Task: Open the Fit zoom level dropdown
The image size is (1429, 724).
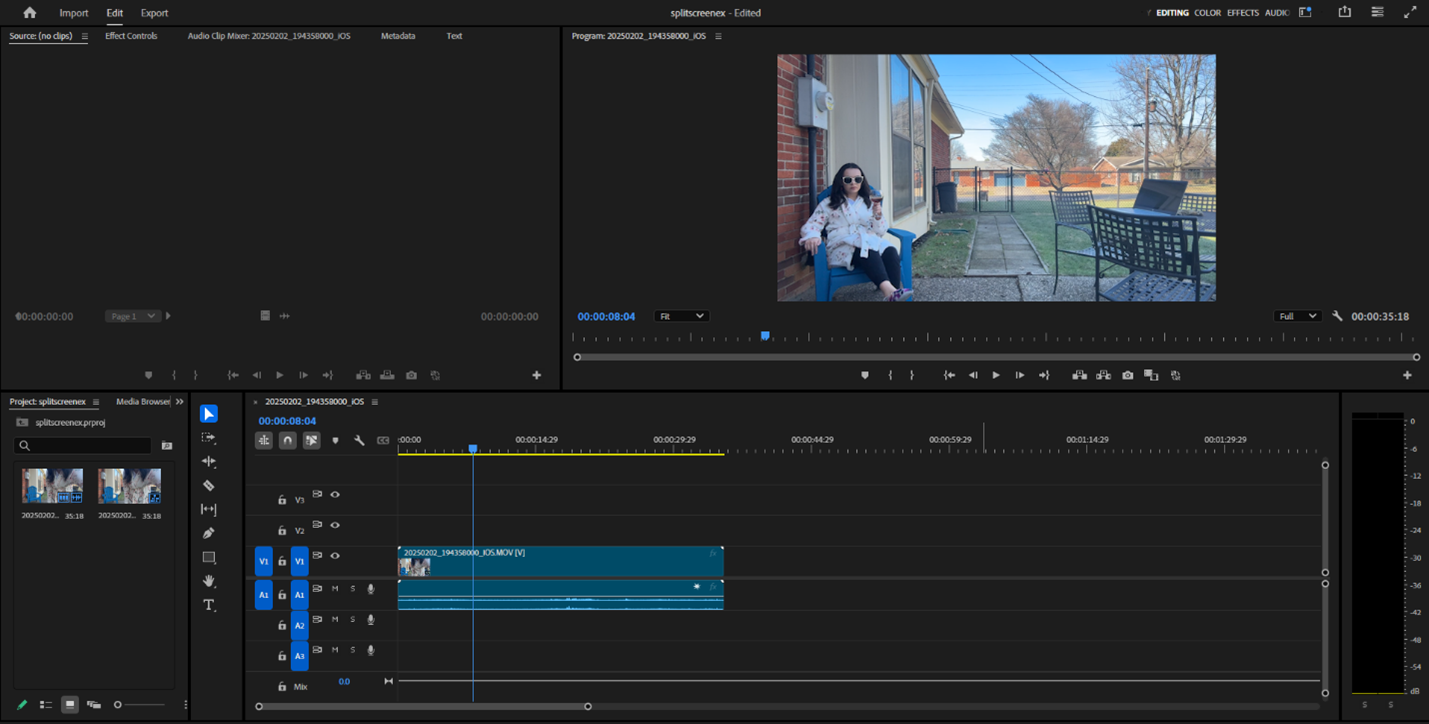Action: tap(681, 316)
